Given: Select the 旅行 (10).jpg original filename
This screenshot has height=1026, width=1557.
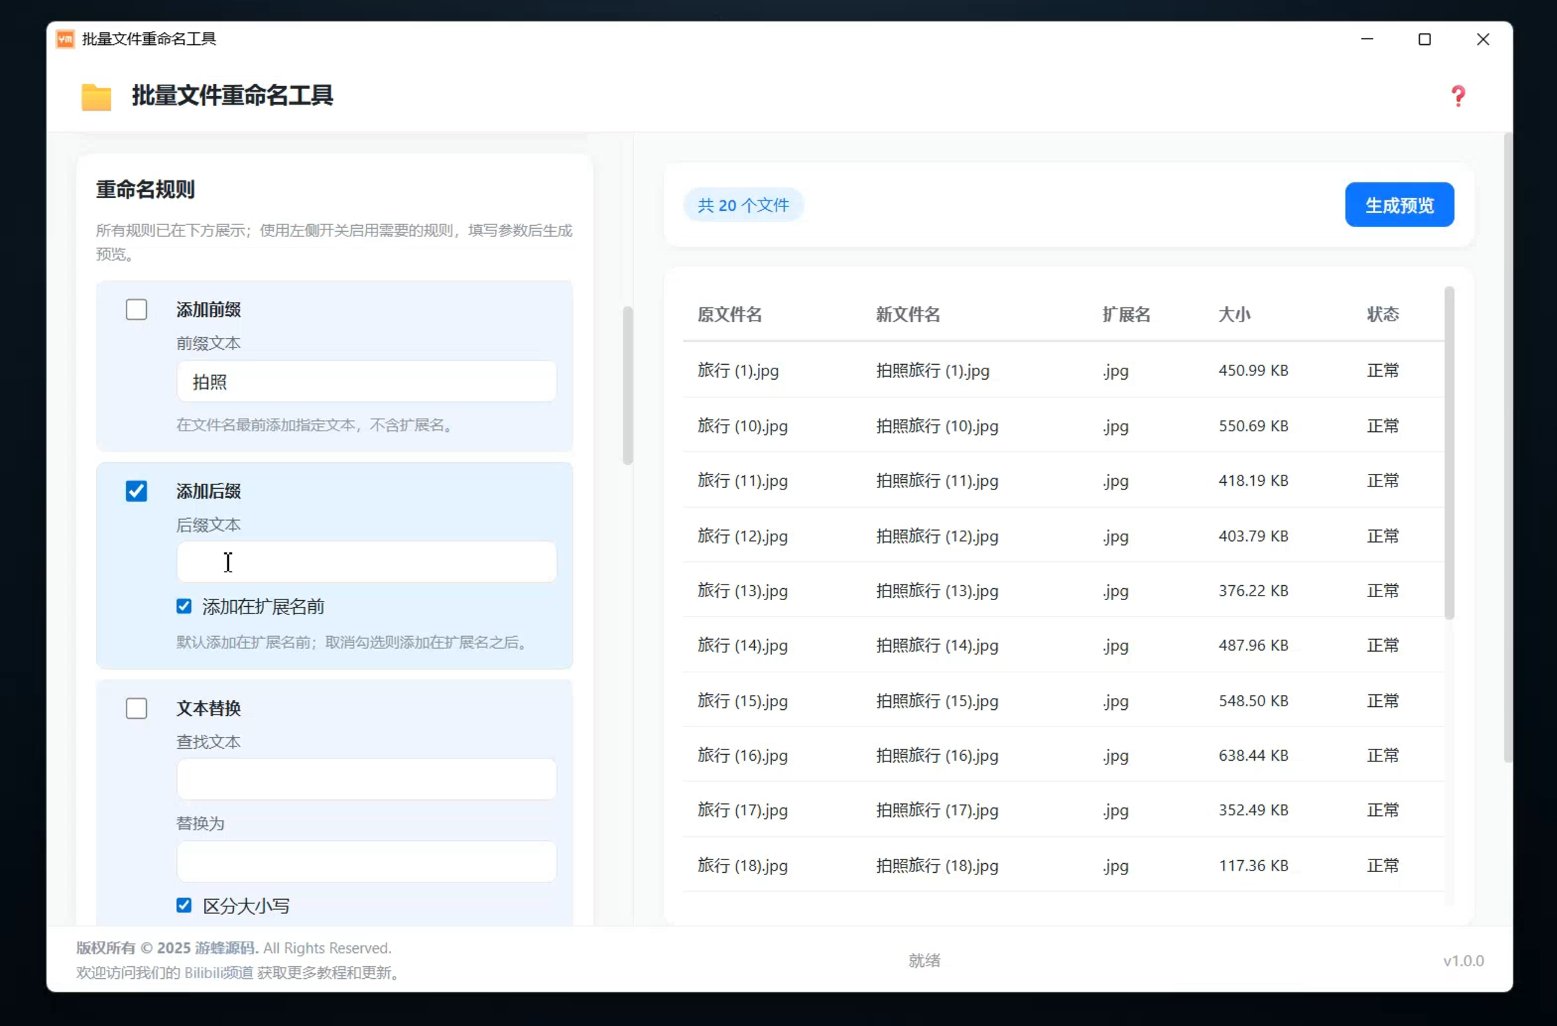Looking at the screenshot, I should (743, 426).
